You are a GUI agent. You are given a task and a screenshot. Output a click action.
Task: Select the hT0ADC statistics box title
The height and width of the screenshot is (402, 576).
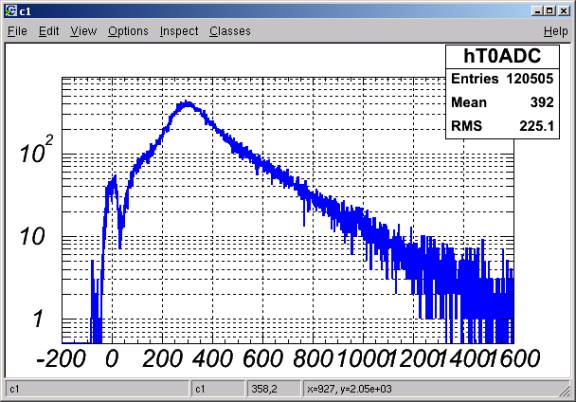click(502, 57)
